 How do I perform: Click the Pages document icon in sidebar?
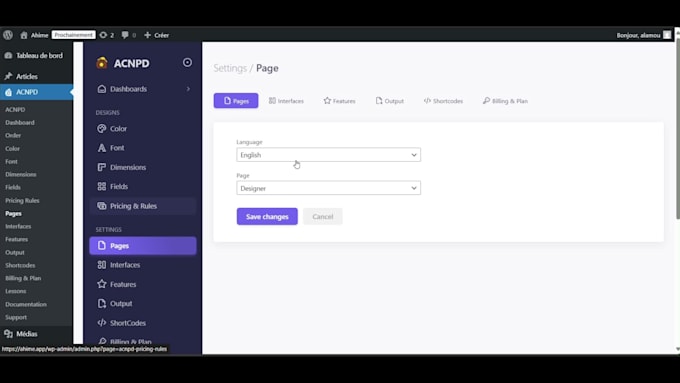[x=102, y=246]
